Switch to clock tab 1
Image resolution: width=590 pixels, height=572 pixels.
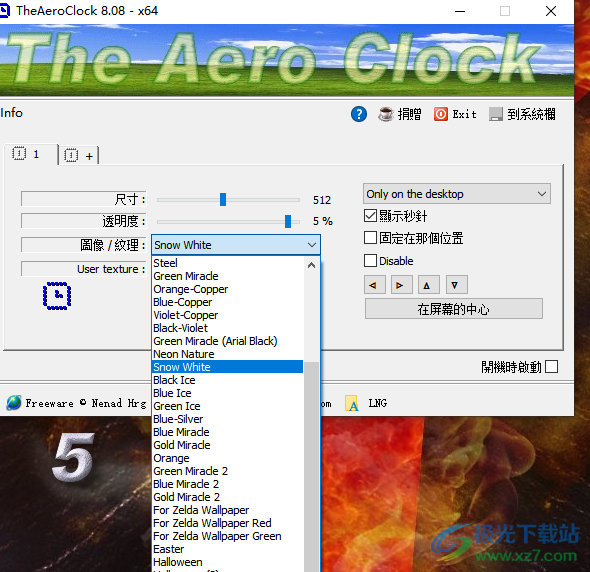pyautogui.click(x=31, y=154)
